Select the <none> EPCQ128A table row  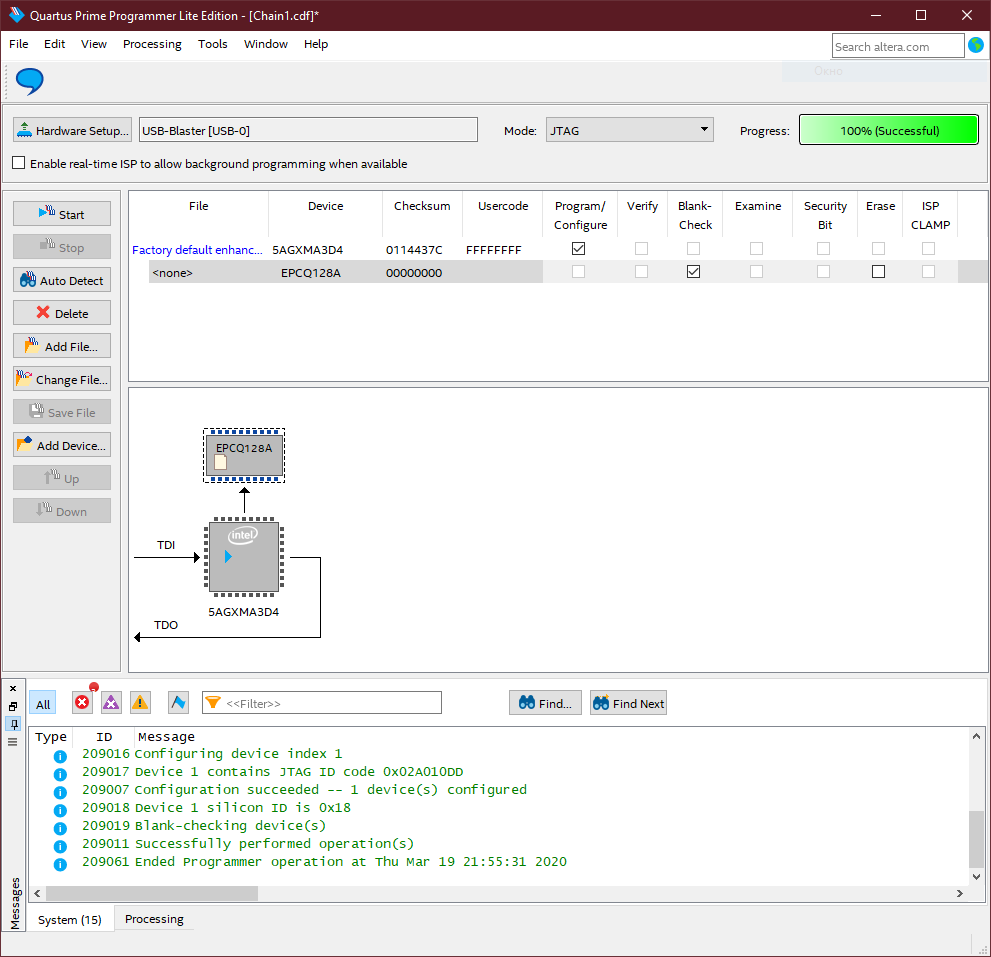coord(346,272)
